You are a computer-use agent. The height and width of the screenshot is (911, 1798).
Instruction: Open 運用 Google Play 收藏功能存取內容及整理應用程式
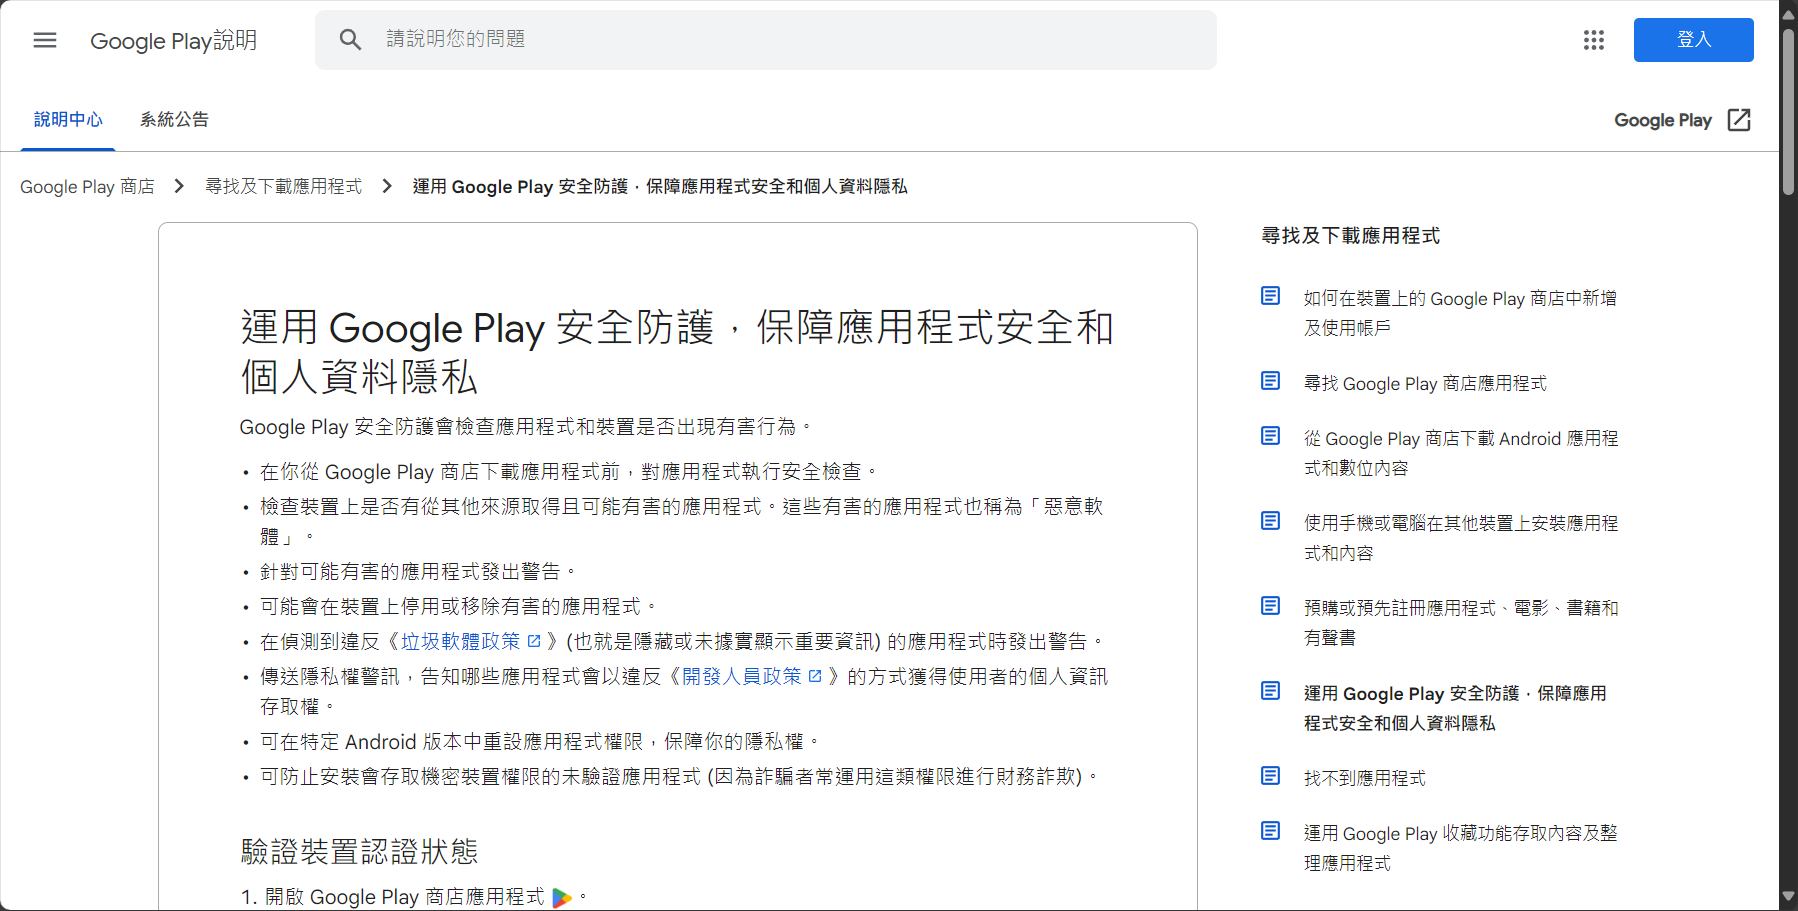1460,848
